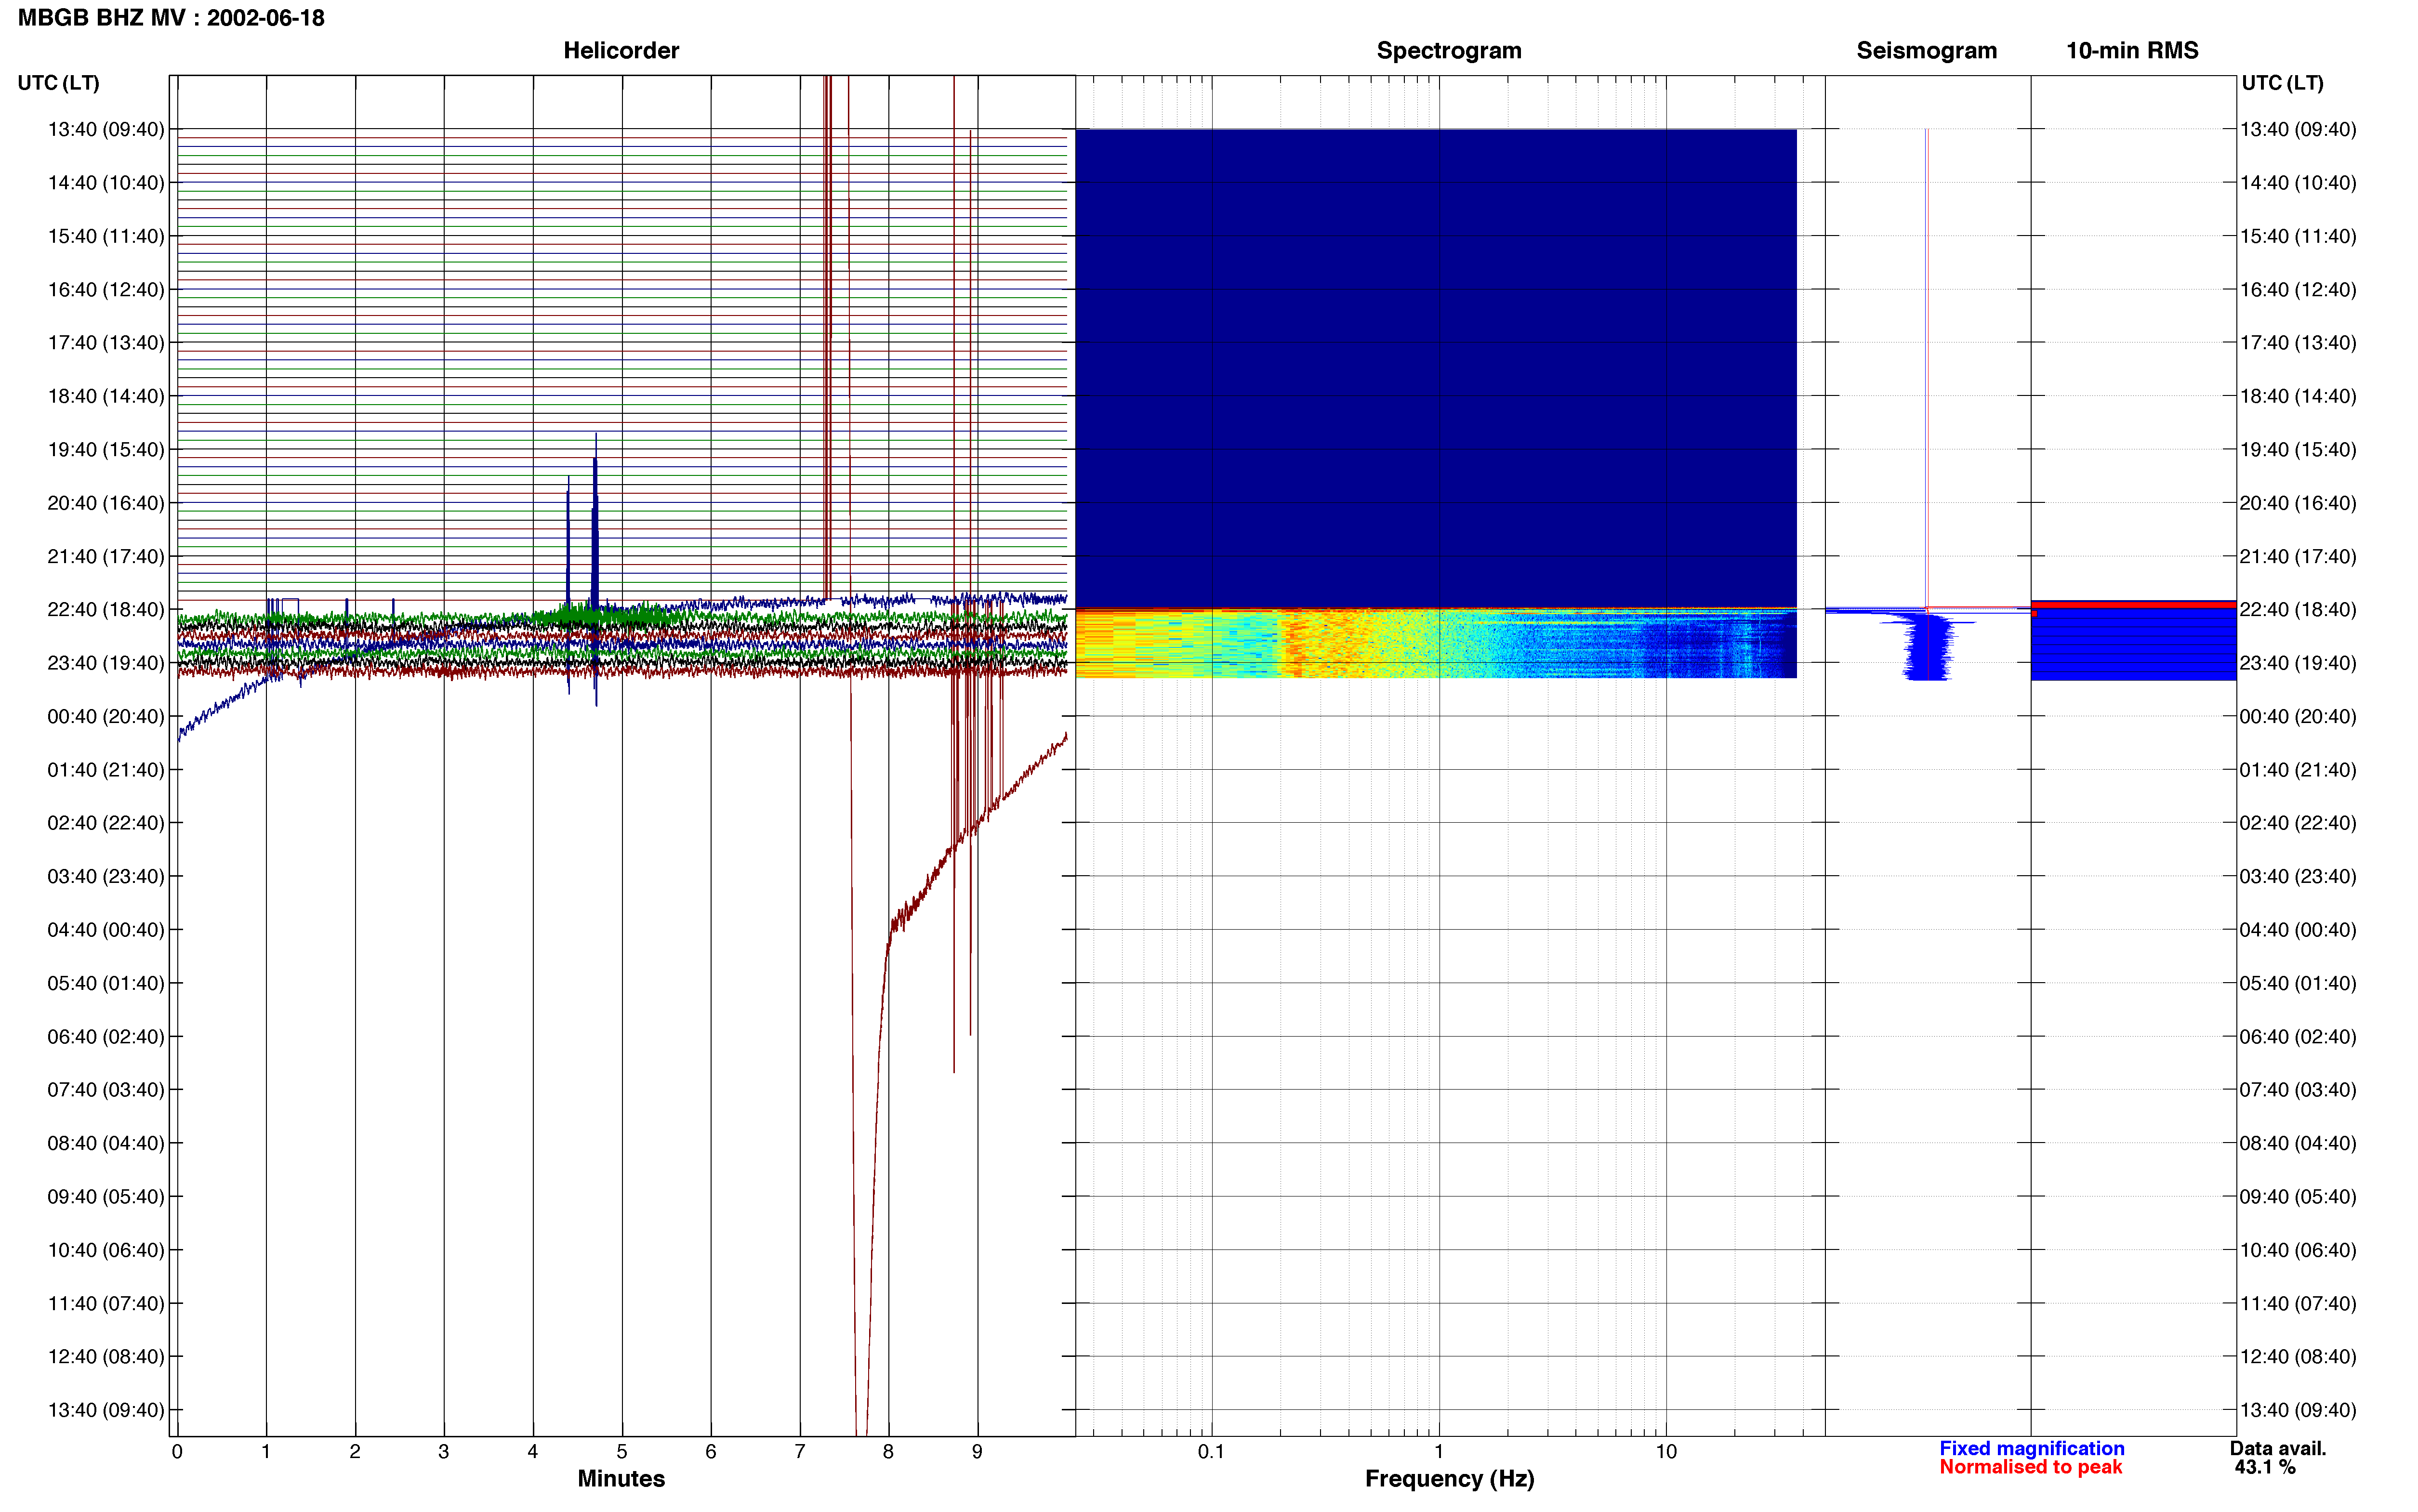Screen dimensions: 2418x1512
Task: Click the '43.1 %' data availability value
Action: click(2265, 1467)
